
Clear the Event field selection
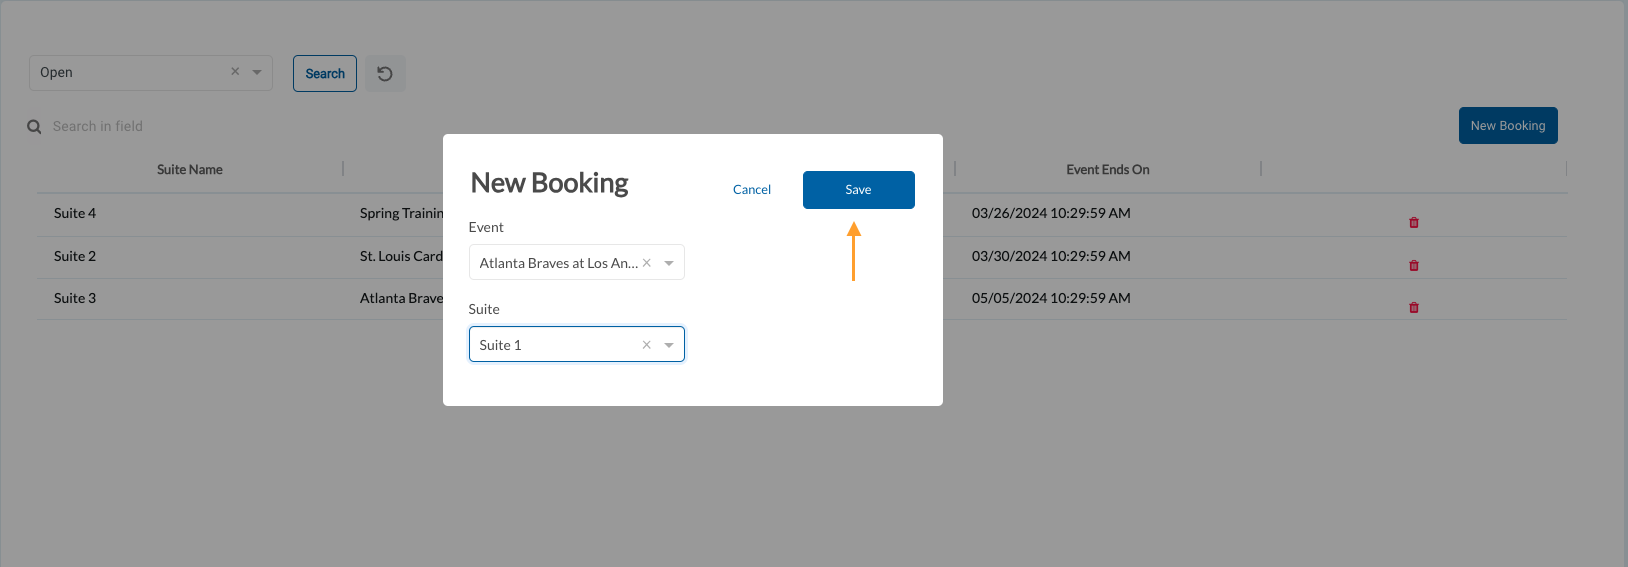point(647,263)
